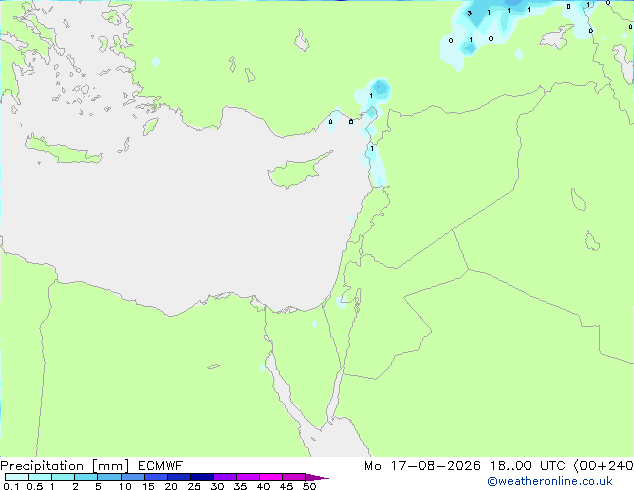Image resolution: width=634 pixels, height=490 pixels.
Task: Click the legend swatch between 20 and 25
Action: [179, 477]
